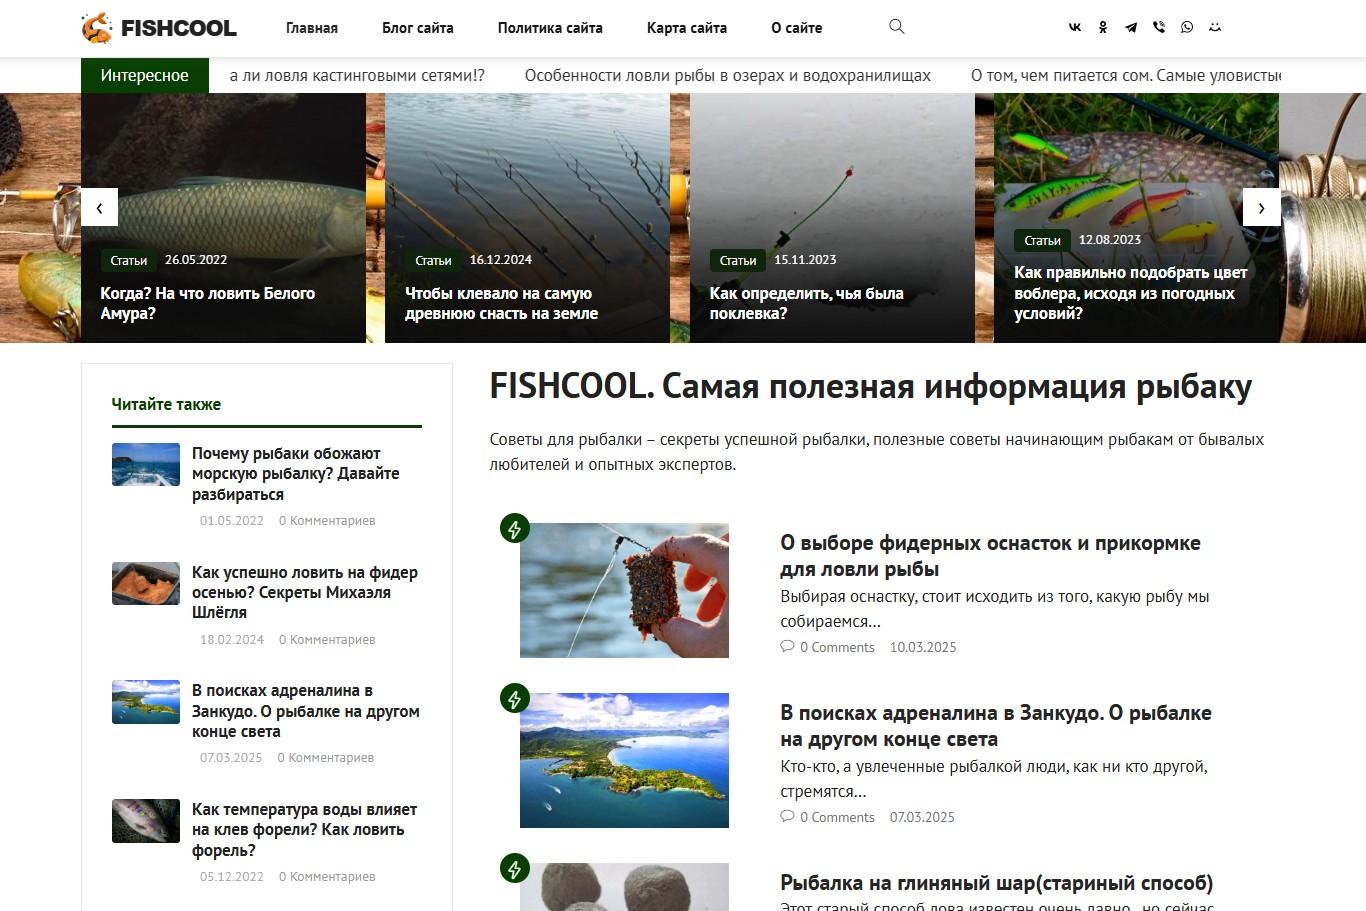Viewport: 1366px width, 911px height.
Task: Open comments link for 07.03.2025 sidebar post
Action: 326,757
